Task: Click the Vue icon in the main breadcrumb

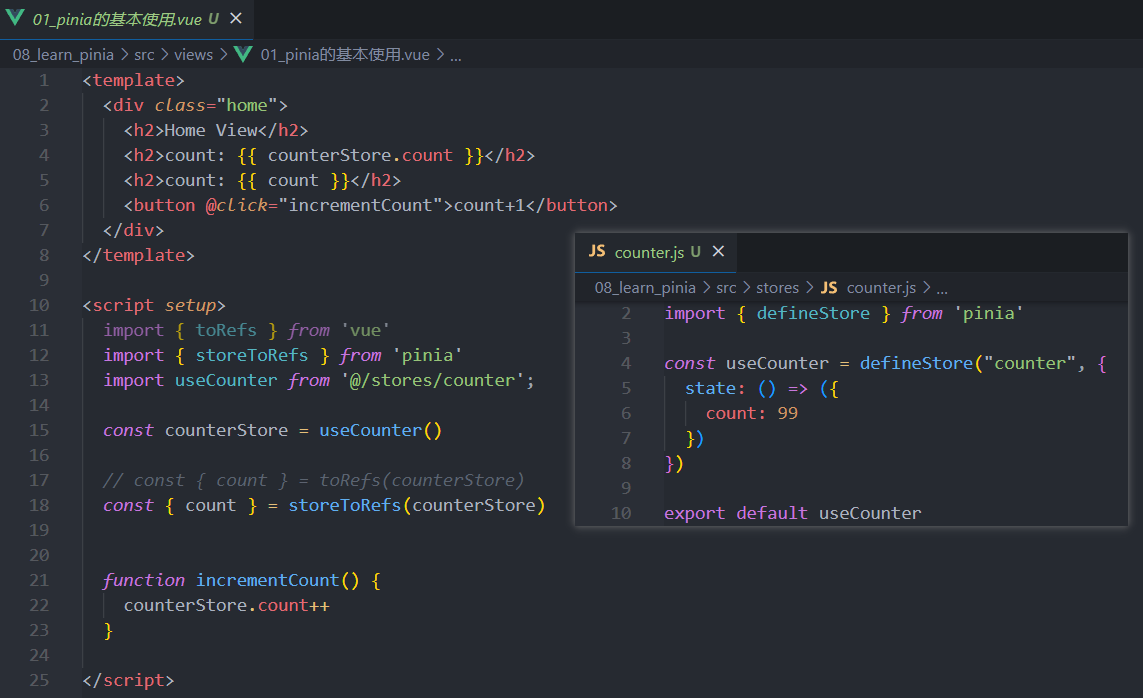Action: pyautogui.click(x=243, y=55)
